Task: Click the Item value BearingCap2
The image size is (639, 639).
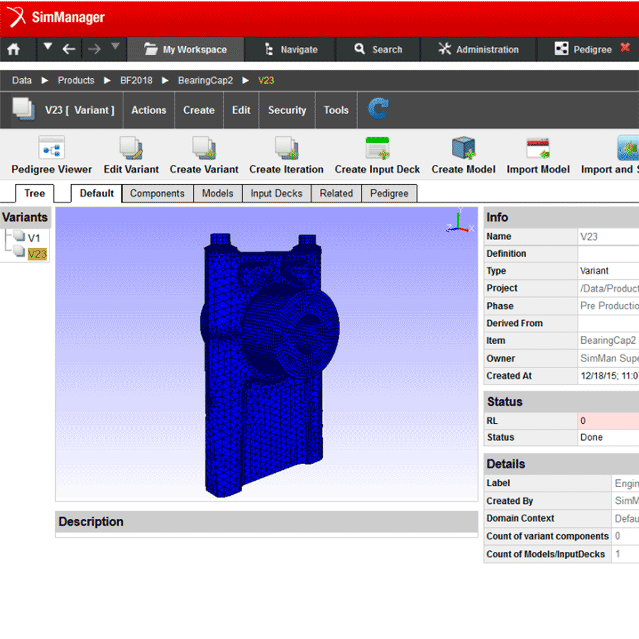Action: [608, 340]
